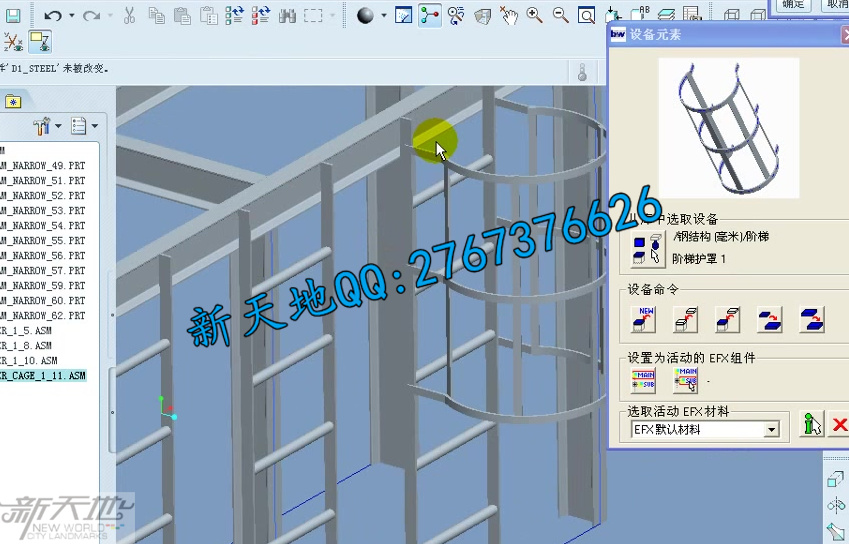The width and height of the screenshot is (849, 544).
Task: Click the Refit zoom window icon
Action: click(586, 15)
